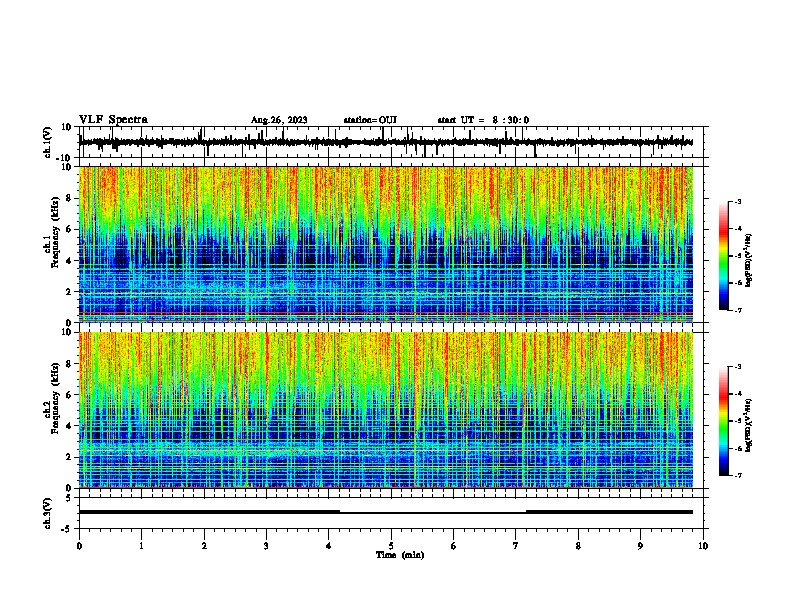Select the date text "Aug.26, 2023"
792x612 pixels.
[279, 120]
